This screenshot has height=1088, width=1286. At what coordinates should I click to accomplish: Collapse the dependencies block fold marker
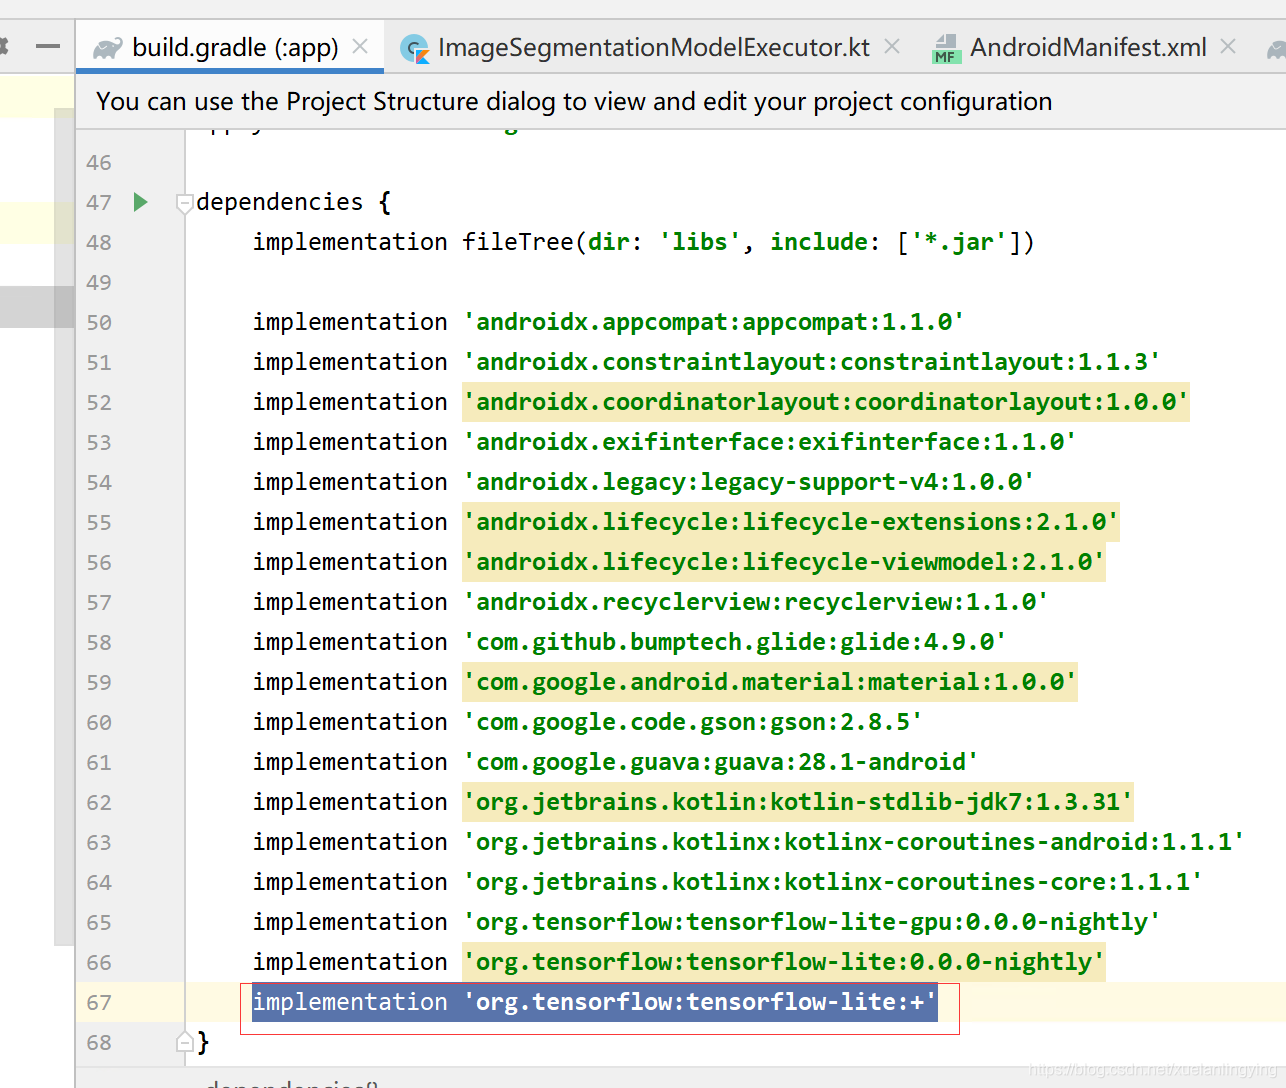tap(184, 203)
